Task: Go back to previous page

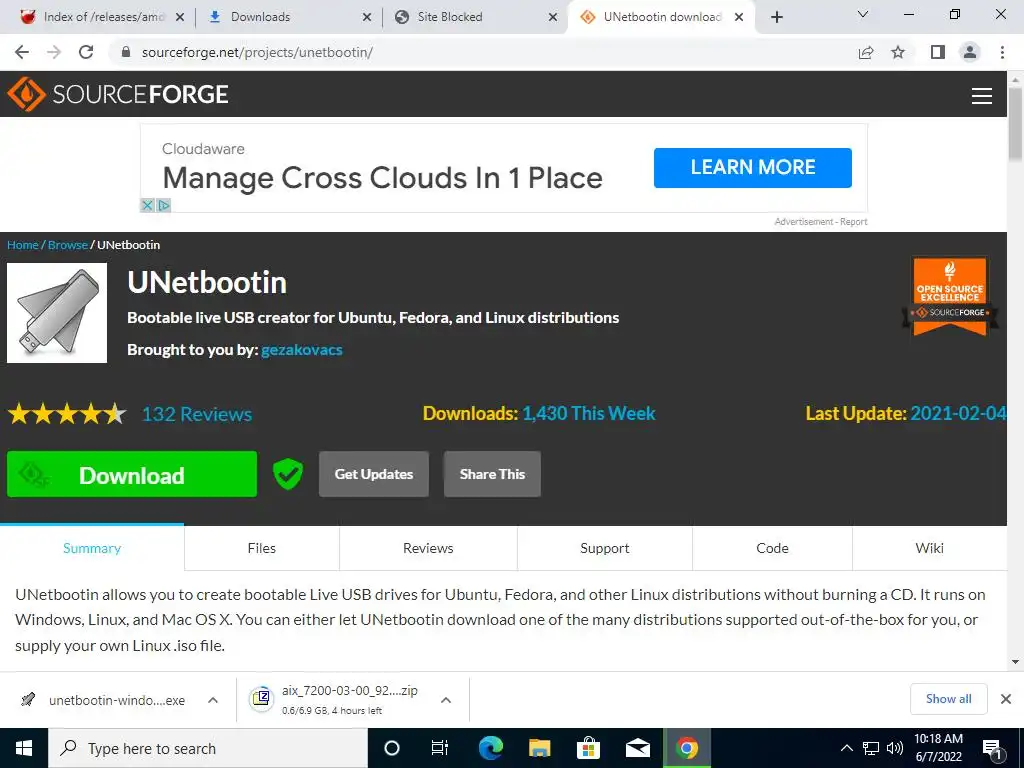Action: [x=22, y=52]
